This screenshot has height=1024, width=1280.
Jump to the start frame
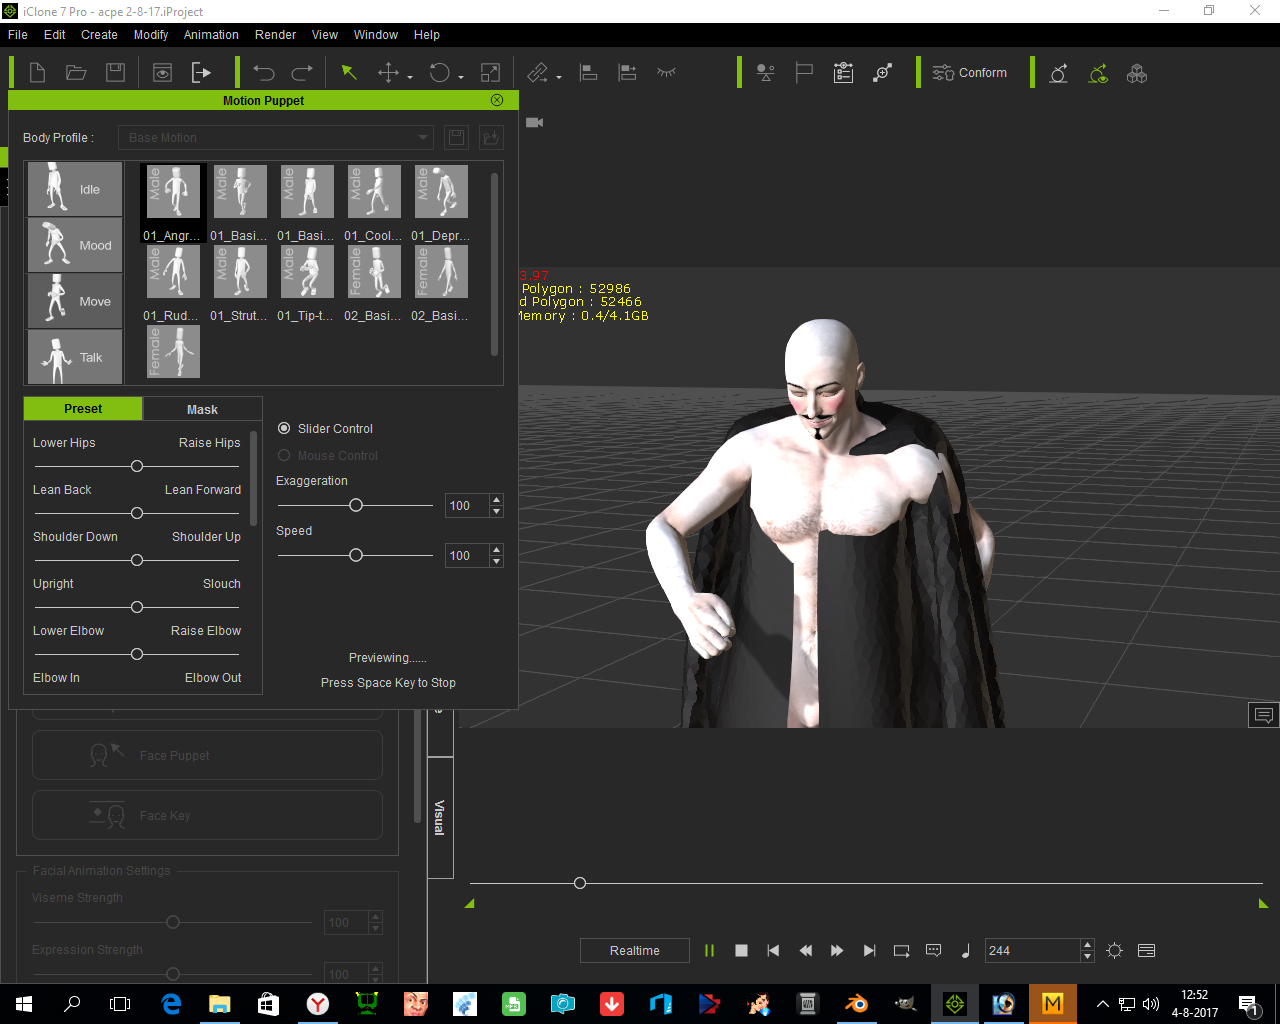773,950
